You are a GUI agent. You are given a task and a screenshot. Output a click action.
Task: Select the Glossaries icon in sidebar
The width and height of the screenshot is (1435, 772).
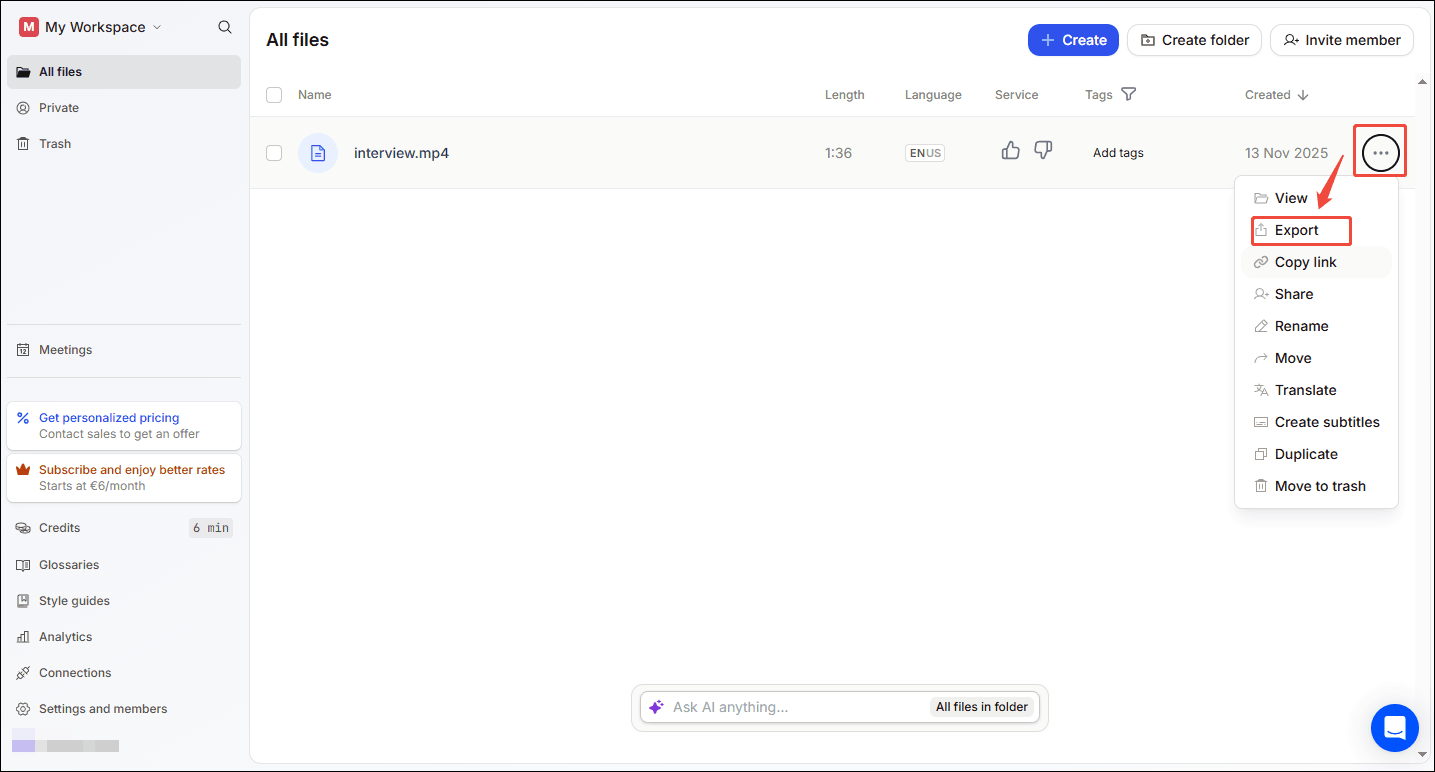22,564
